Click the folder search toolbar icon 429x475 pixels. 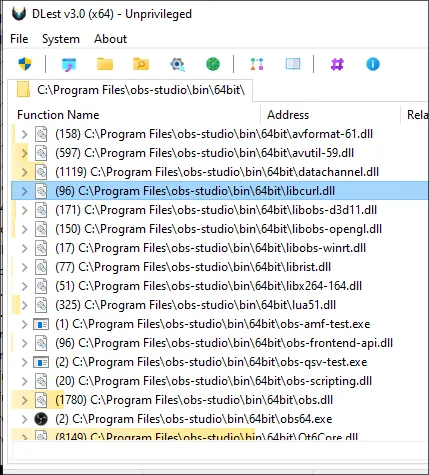pyautogui.click(x=141, y=64)
